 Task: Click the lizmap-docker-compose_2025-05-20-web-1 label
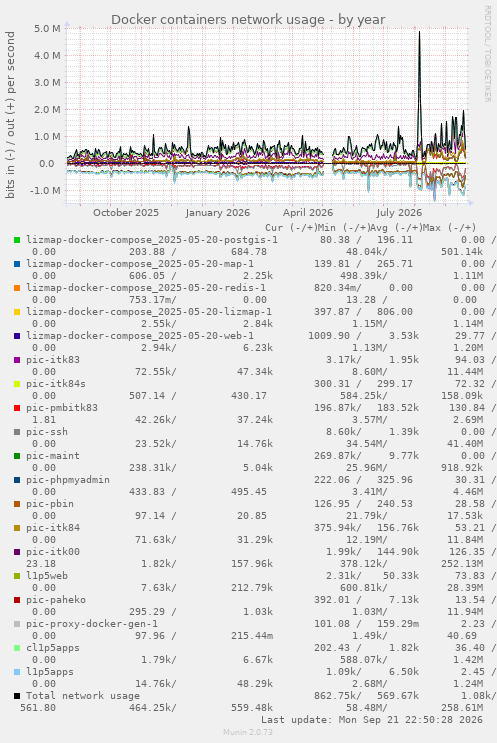140,336
